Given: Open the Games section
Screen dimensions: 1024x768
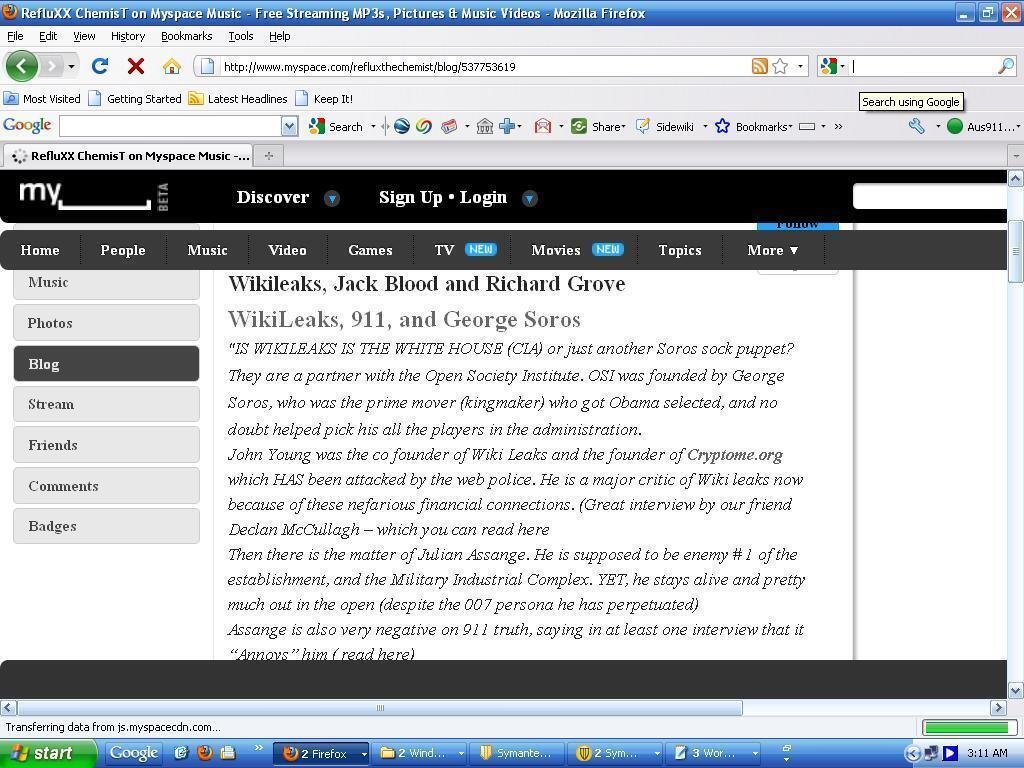Looking at the screenshot, I should click(x=370, y=250).
